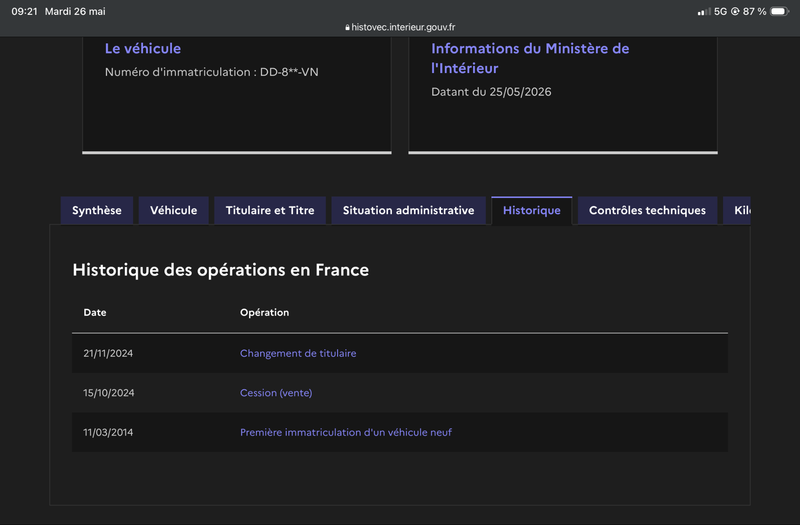Open Première immatriculation d'un véhicule neuf
This screenshot has height=525, width=800.
point(346,432)
